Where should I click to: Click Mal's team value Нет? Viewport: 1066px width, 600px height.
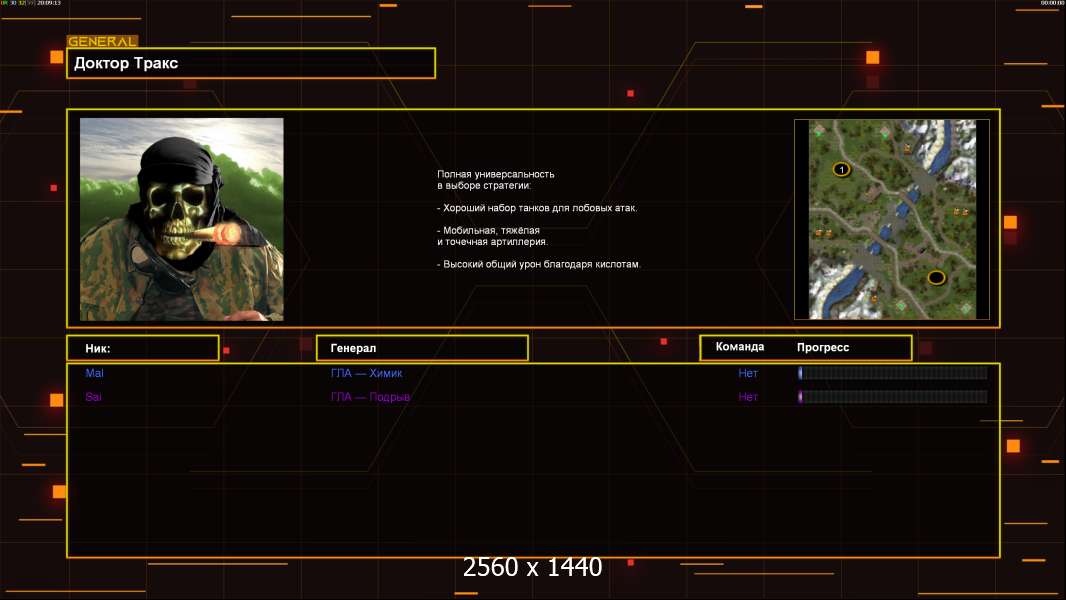748,373
